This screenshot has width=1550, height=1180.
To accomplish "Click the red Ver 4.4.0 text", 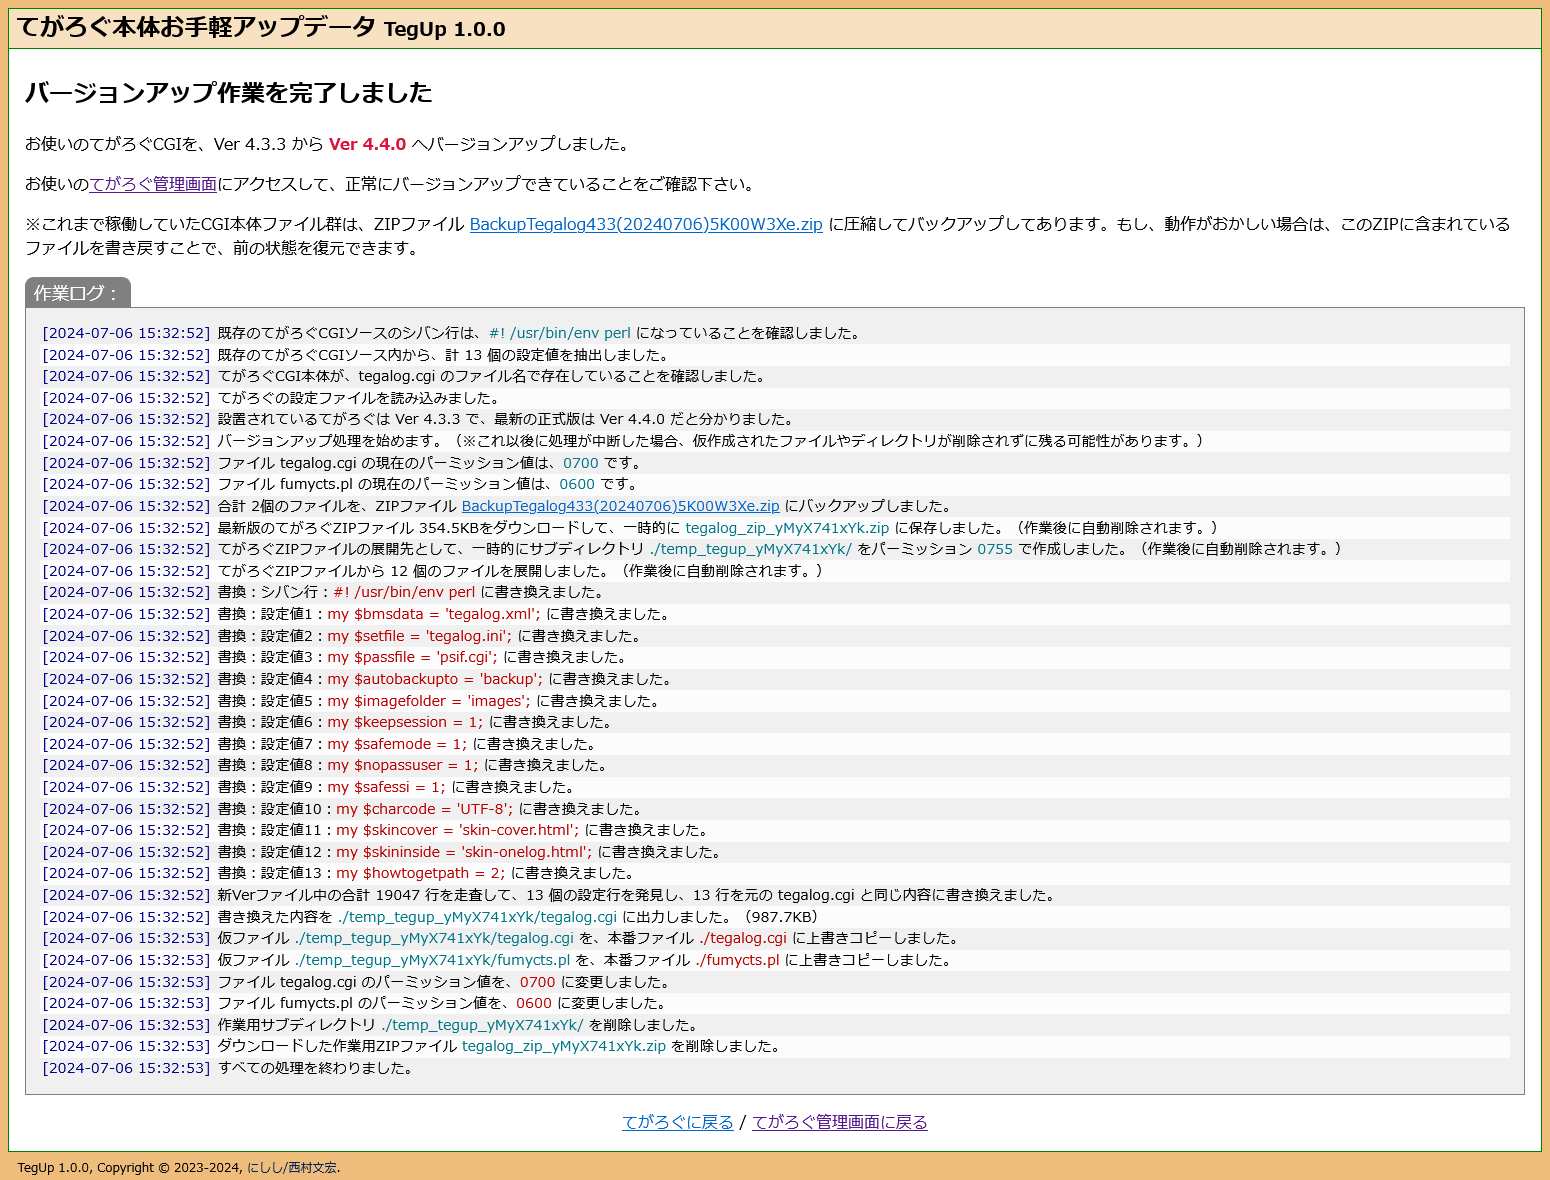I will click(368, 144).
